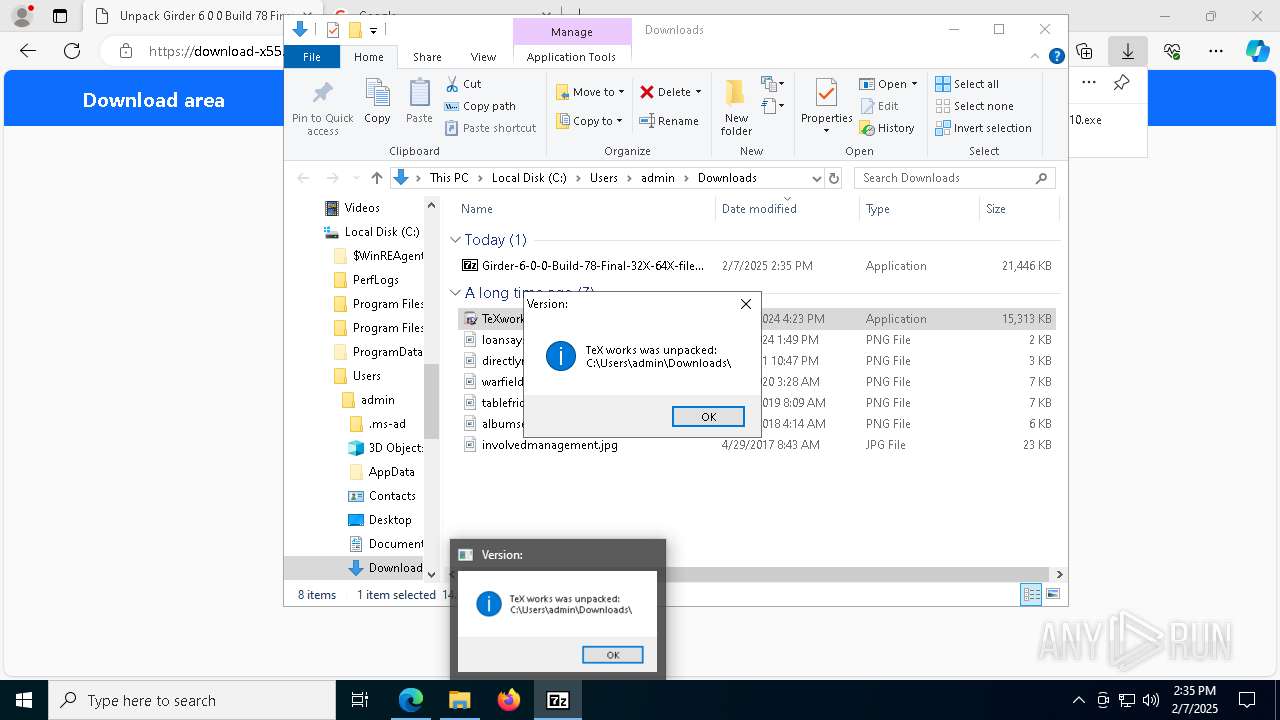Open File Explorer from taskbar
Viewport: 1280px width, 720px height.
(x=460, y=700)
